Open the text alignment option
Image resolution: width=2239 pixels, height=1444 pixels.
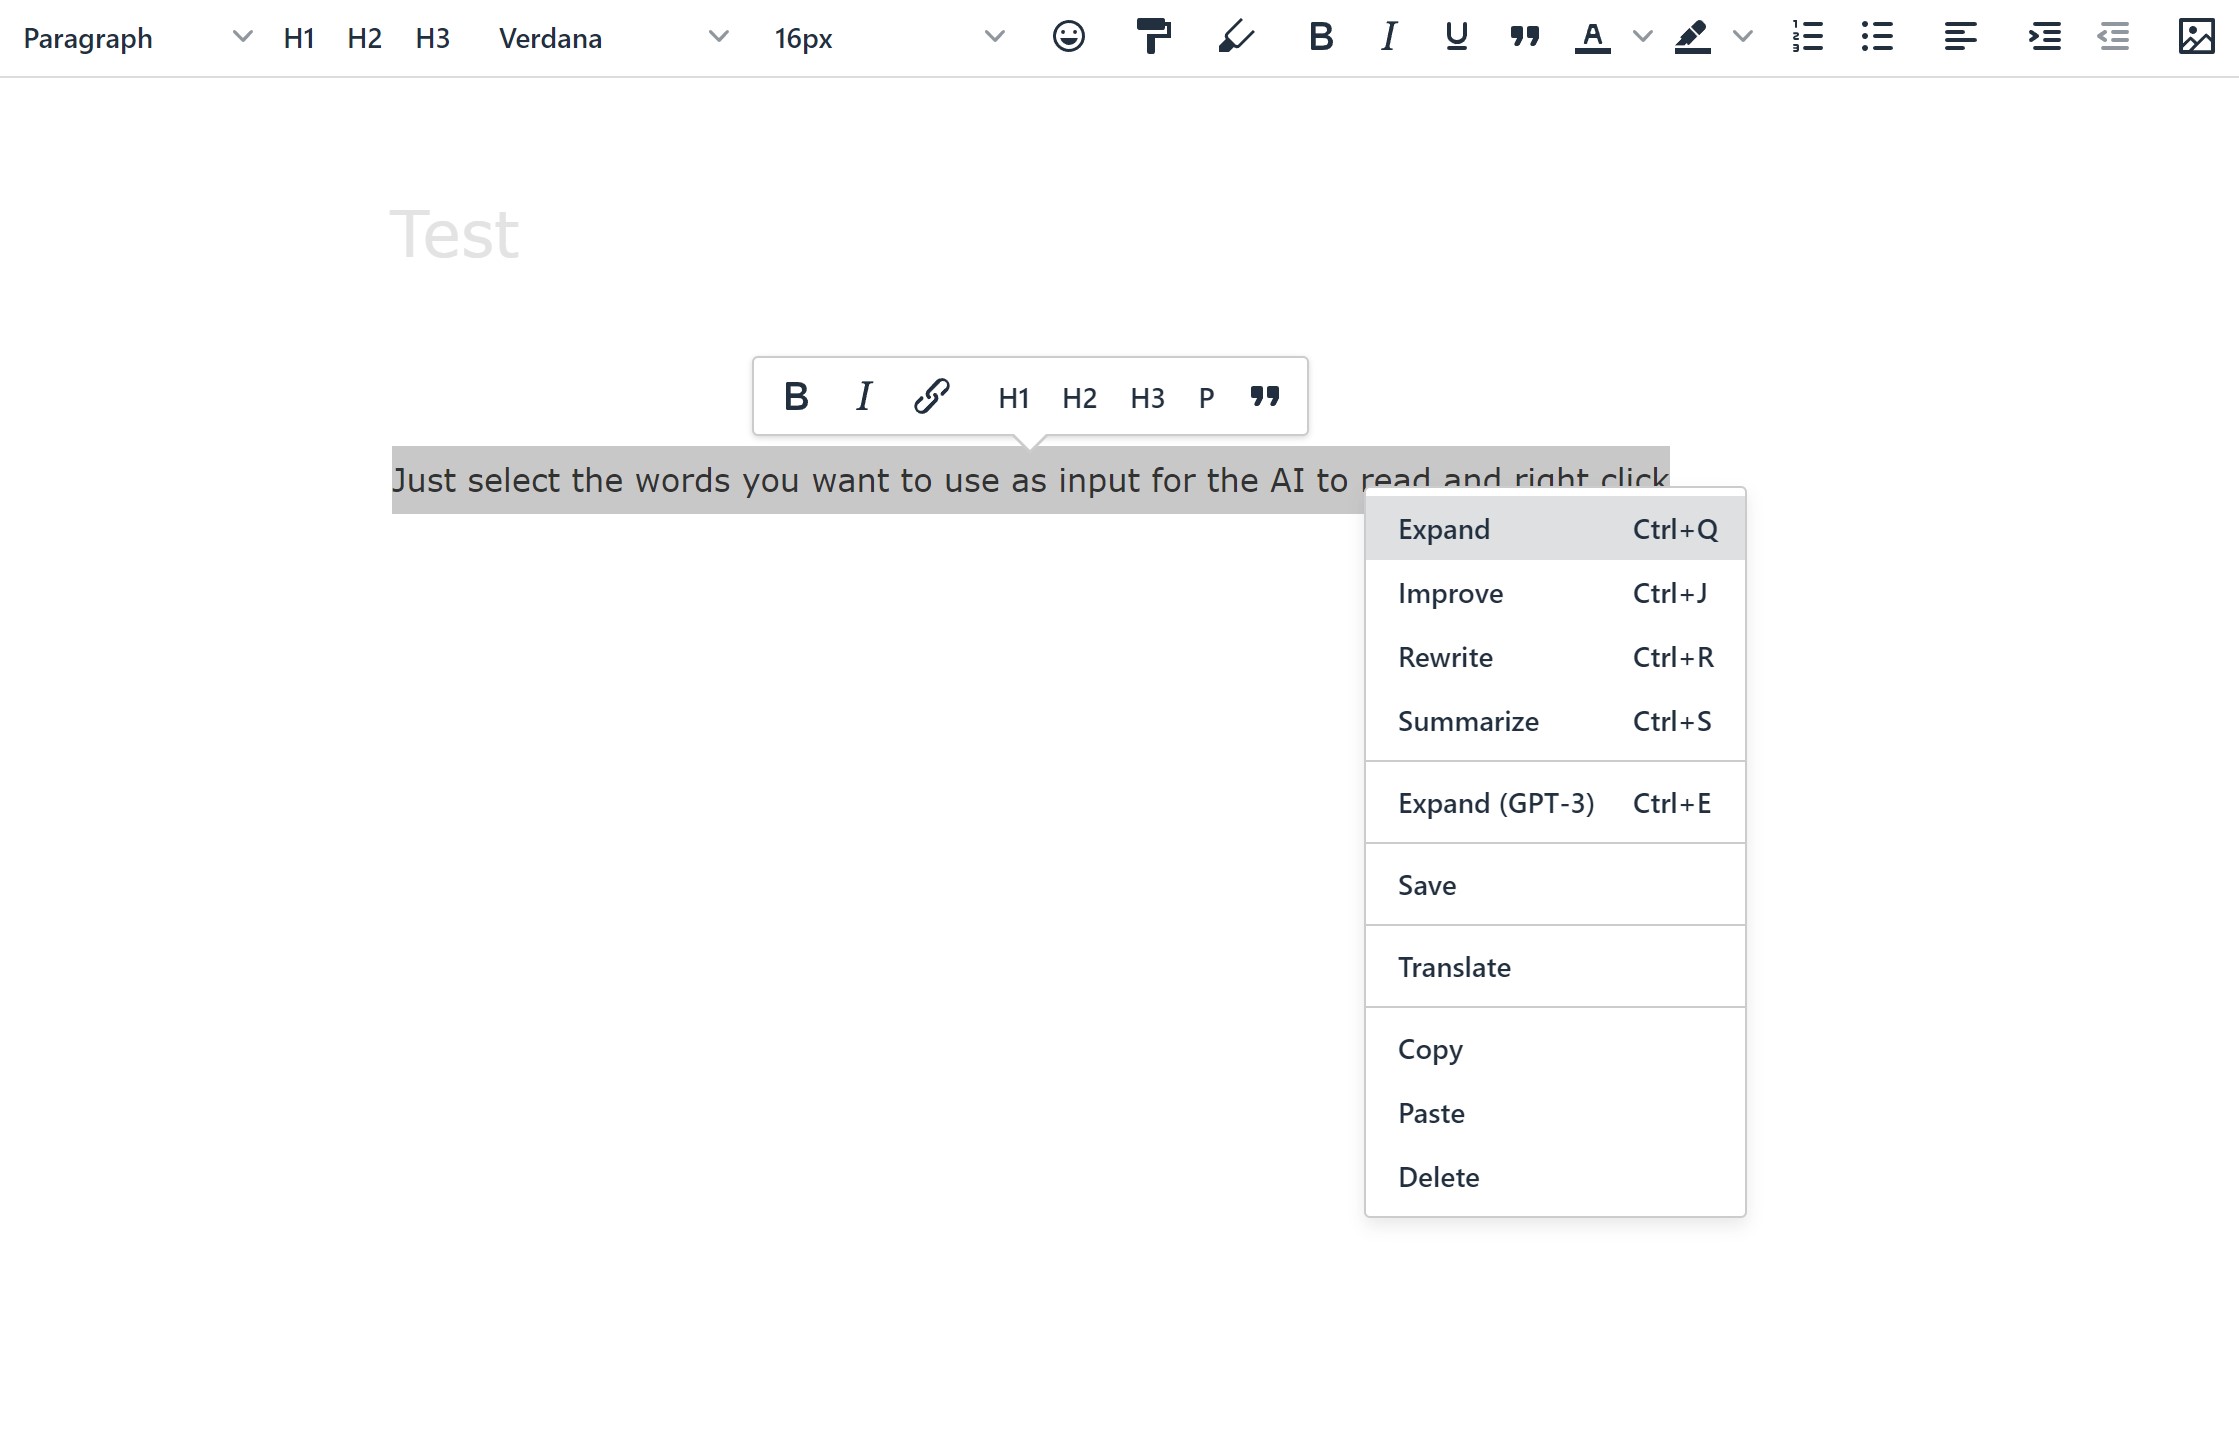[x=1960, y=37]
